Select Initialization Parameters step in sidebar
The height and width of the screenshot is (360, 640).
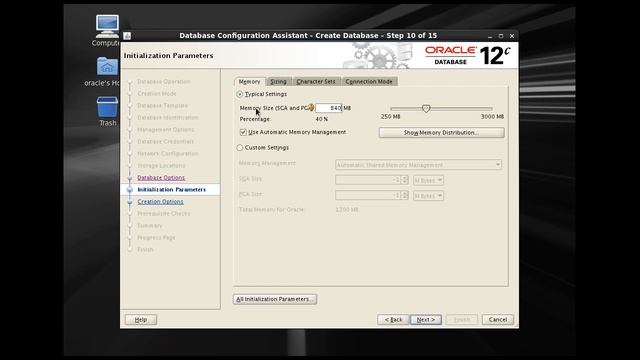coord(171,190)
